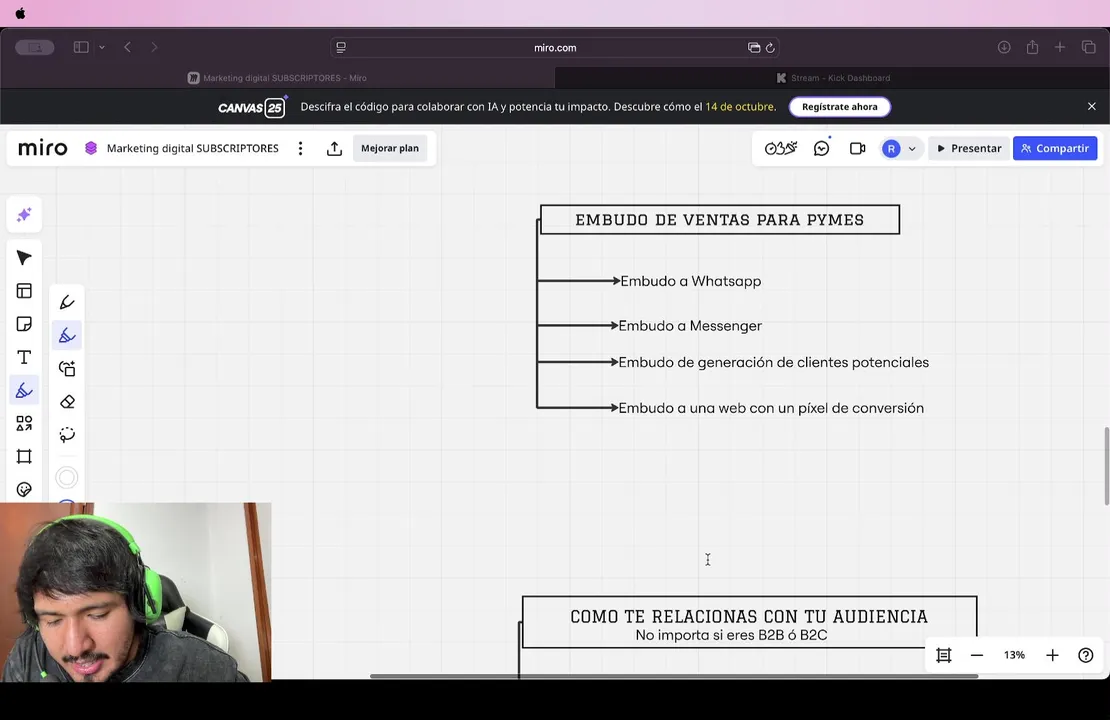Open a new Safari tab
Image resolution: width=1110 pixels, height=720 pixels.
1060,47
